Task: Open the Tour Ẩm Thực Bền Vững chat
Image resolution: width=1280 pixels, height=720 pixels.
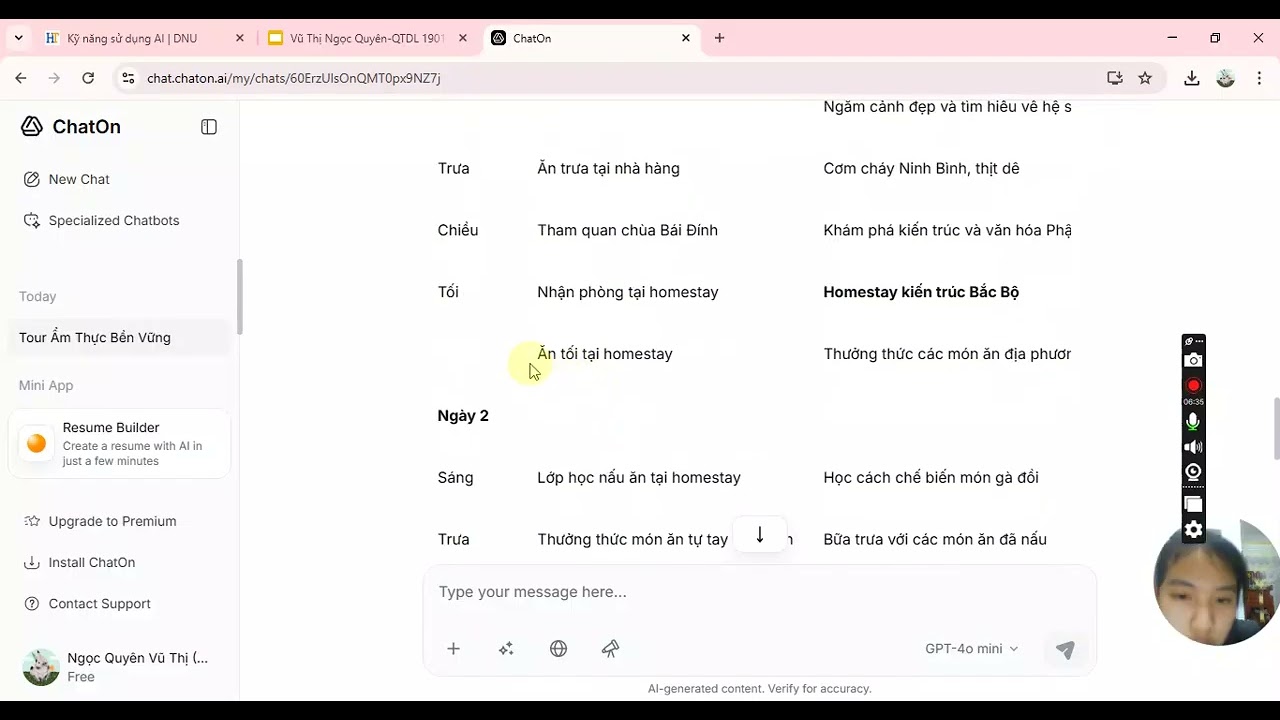Action: [118, 337]
